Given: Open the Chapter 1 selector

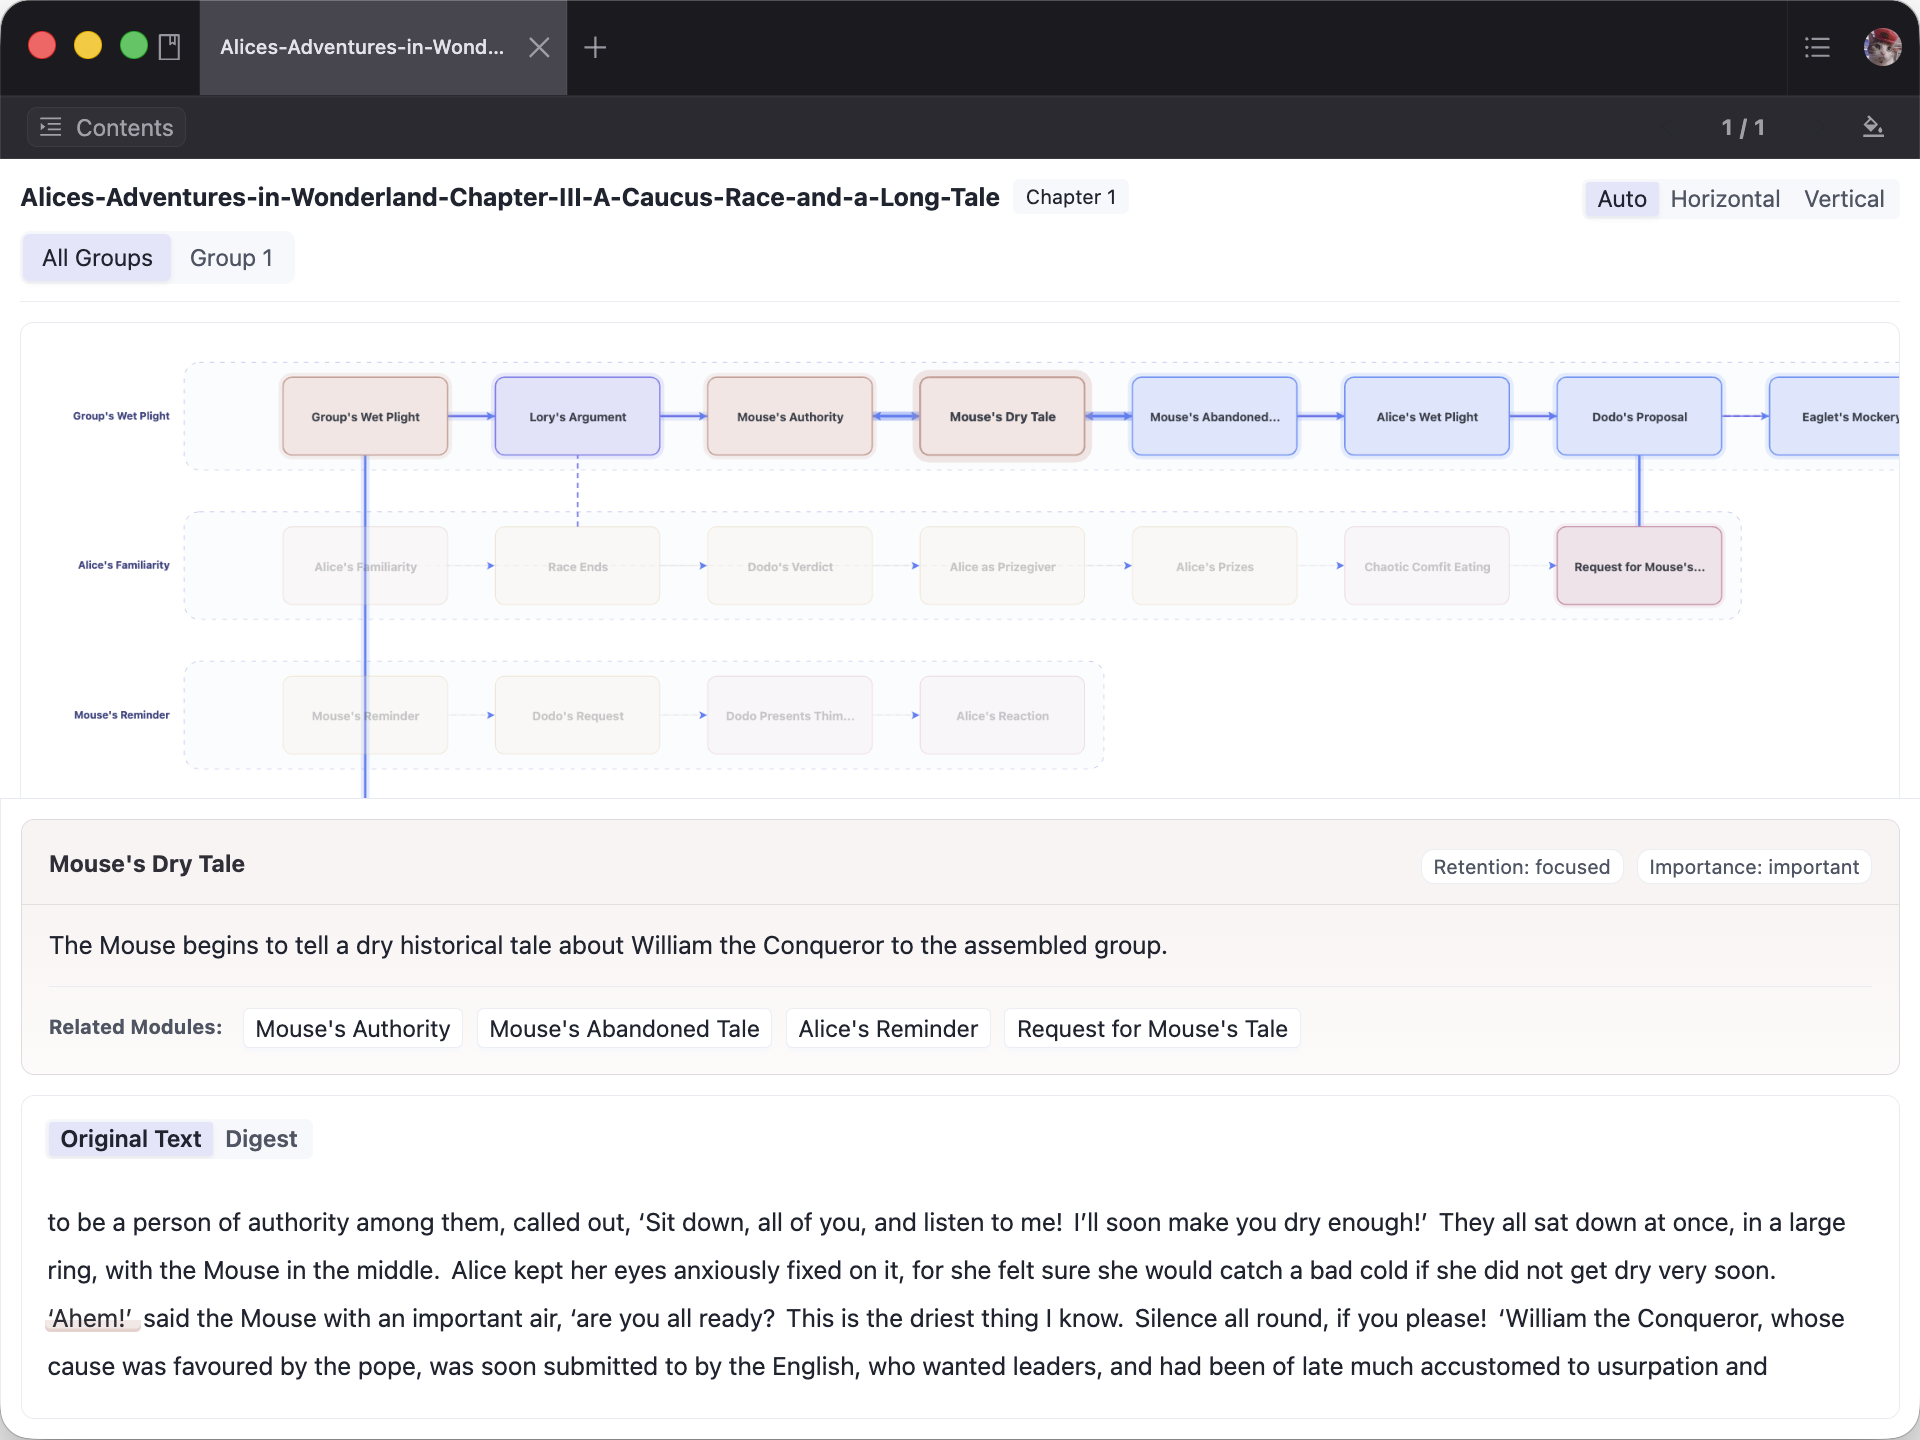Looking at the screenshot, I should point(1070,196).
